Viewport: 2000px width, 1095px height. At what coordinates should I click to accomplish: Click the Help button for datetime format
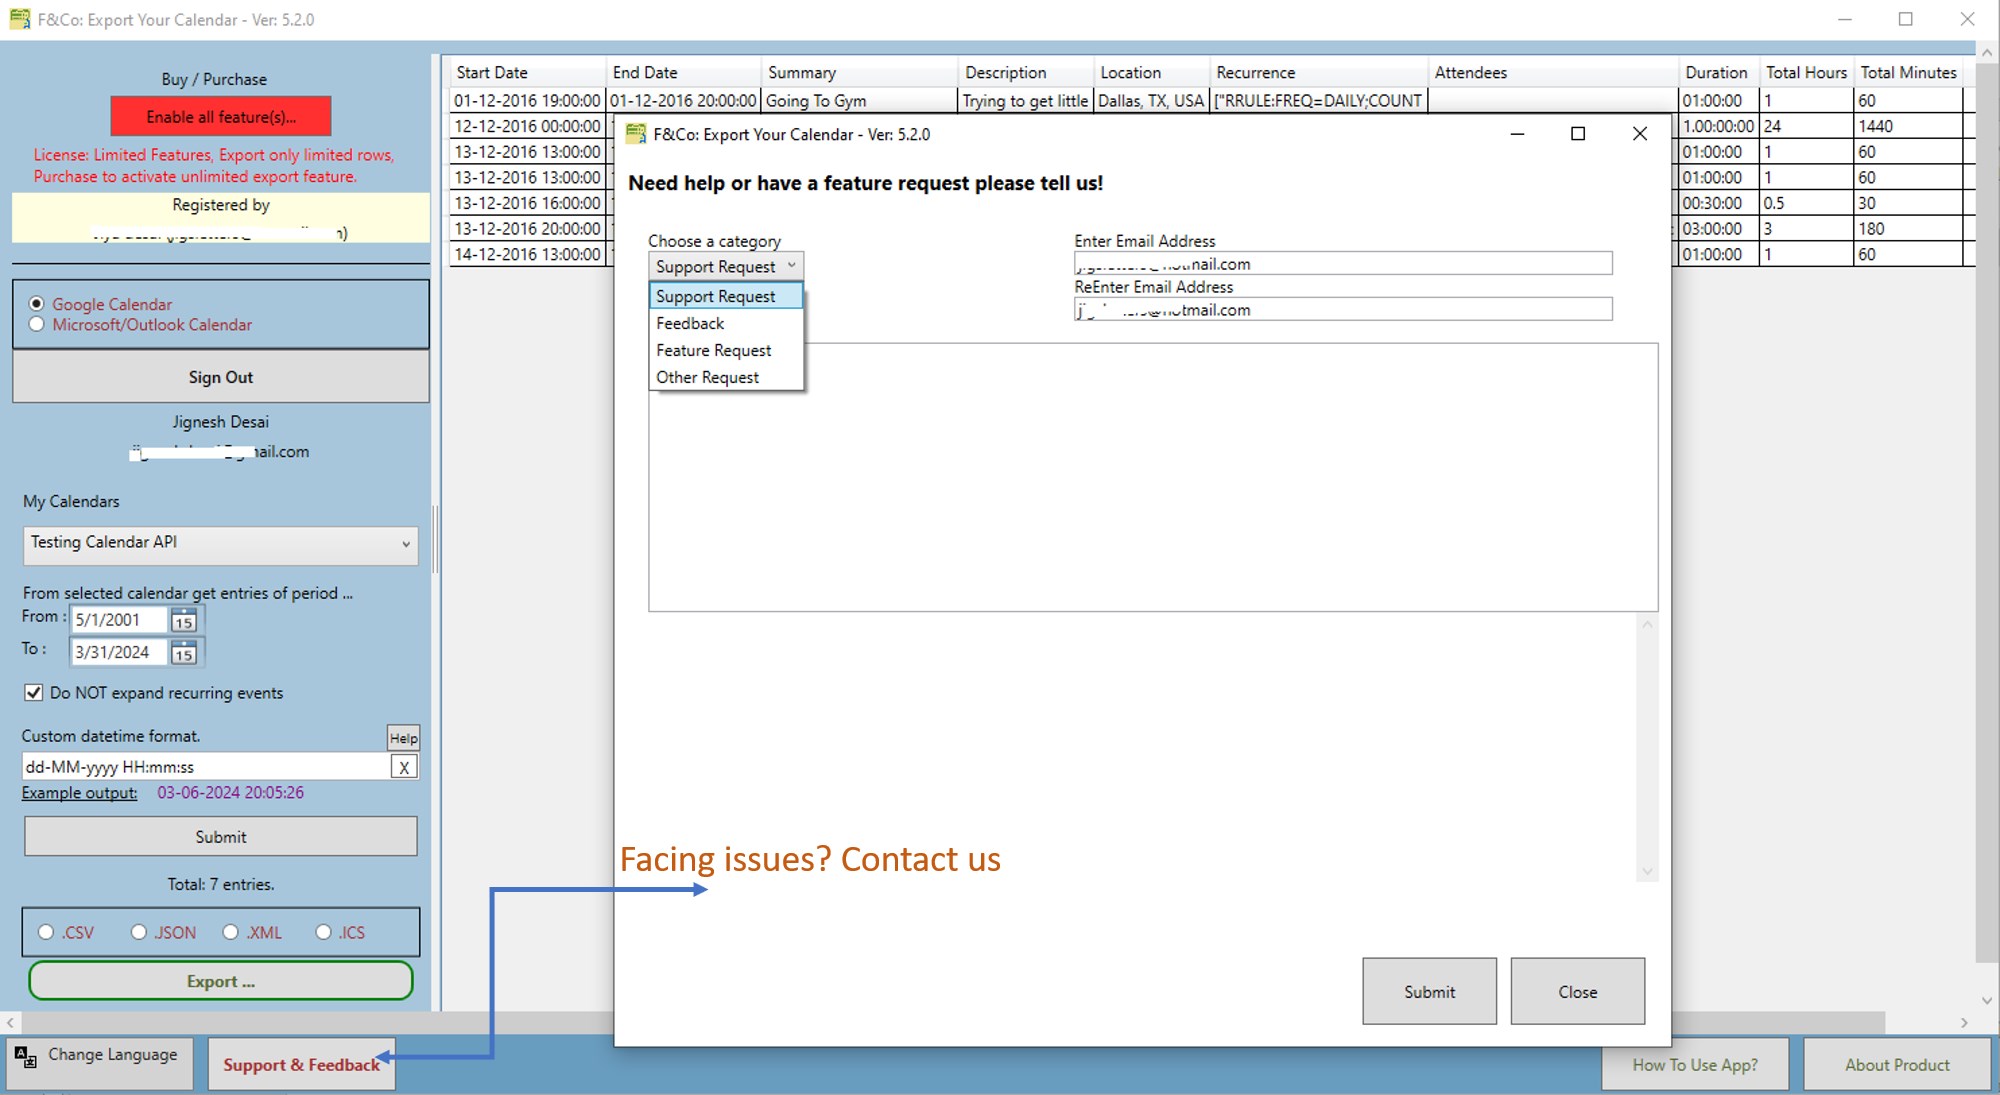point(403,738)
